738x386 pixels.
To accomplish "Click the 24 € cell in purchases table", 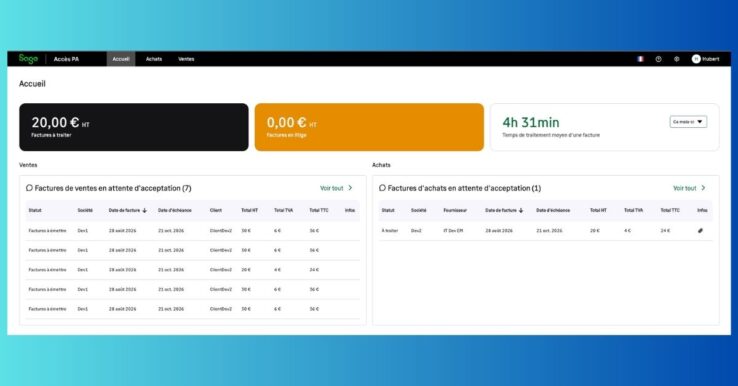I will coord(665,231).
